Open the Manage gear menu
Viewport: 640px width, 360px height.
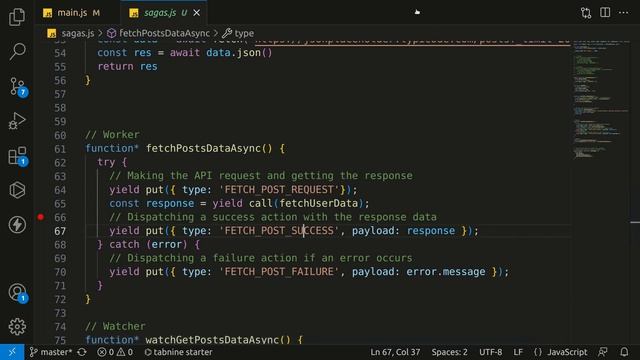pyautogui.click(x=17, y=327)
